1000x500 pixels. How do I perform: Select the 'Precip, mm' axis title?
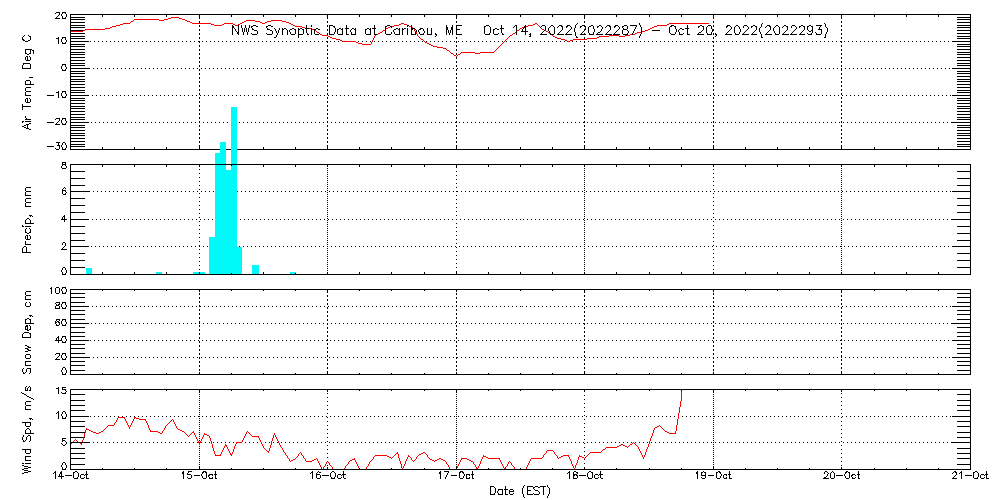(27, 217)
